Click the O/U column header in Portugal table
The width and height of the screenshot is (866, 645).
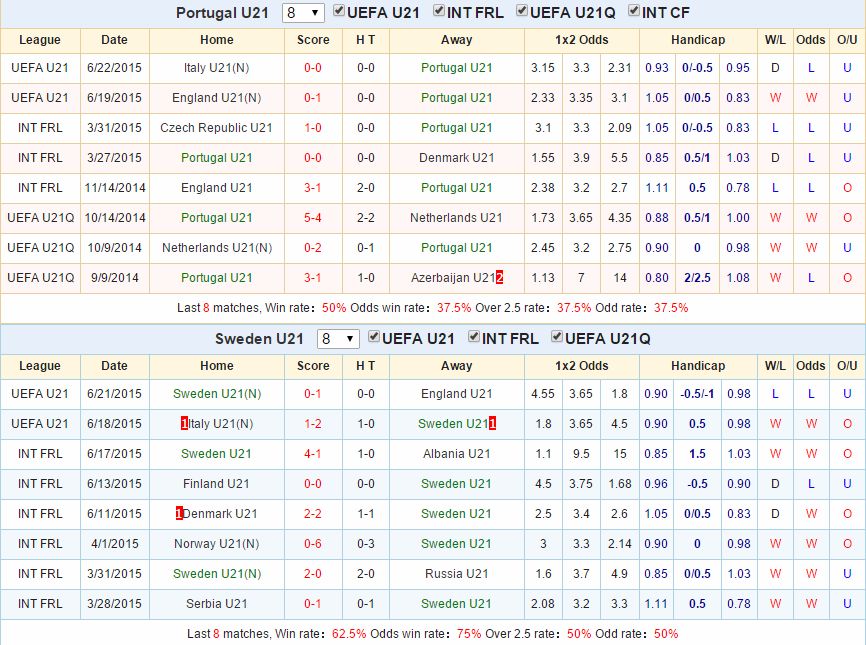click(x=847, y=40)
